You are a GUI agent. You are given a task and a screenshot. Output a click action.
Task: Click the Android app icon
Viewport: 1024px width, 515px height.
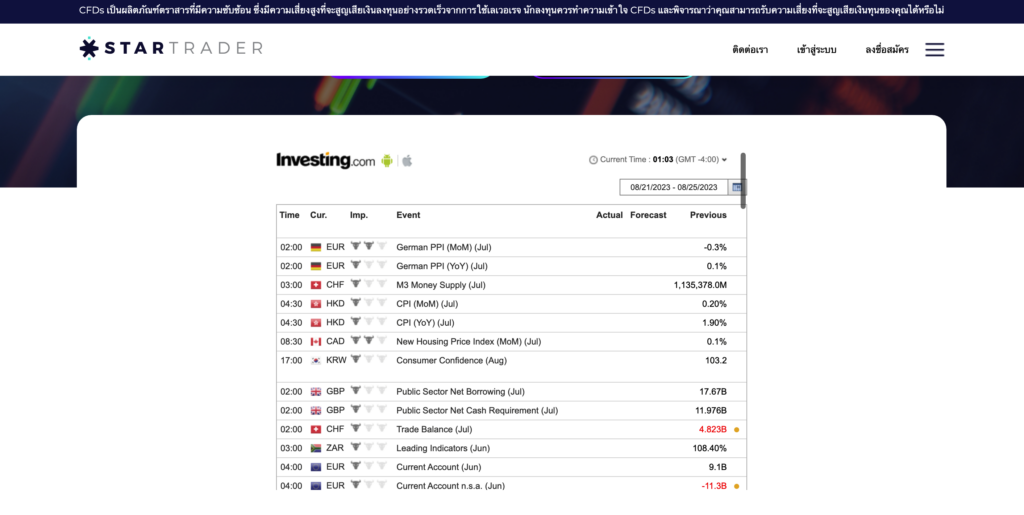tap(387, 161)
